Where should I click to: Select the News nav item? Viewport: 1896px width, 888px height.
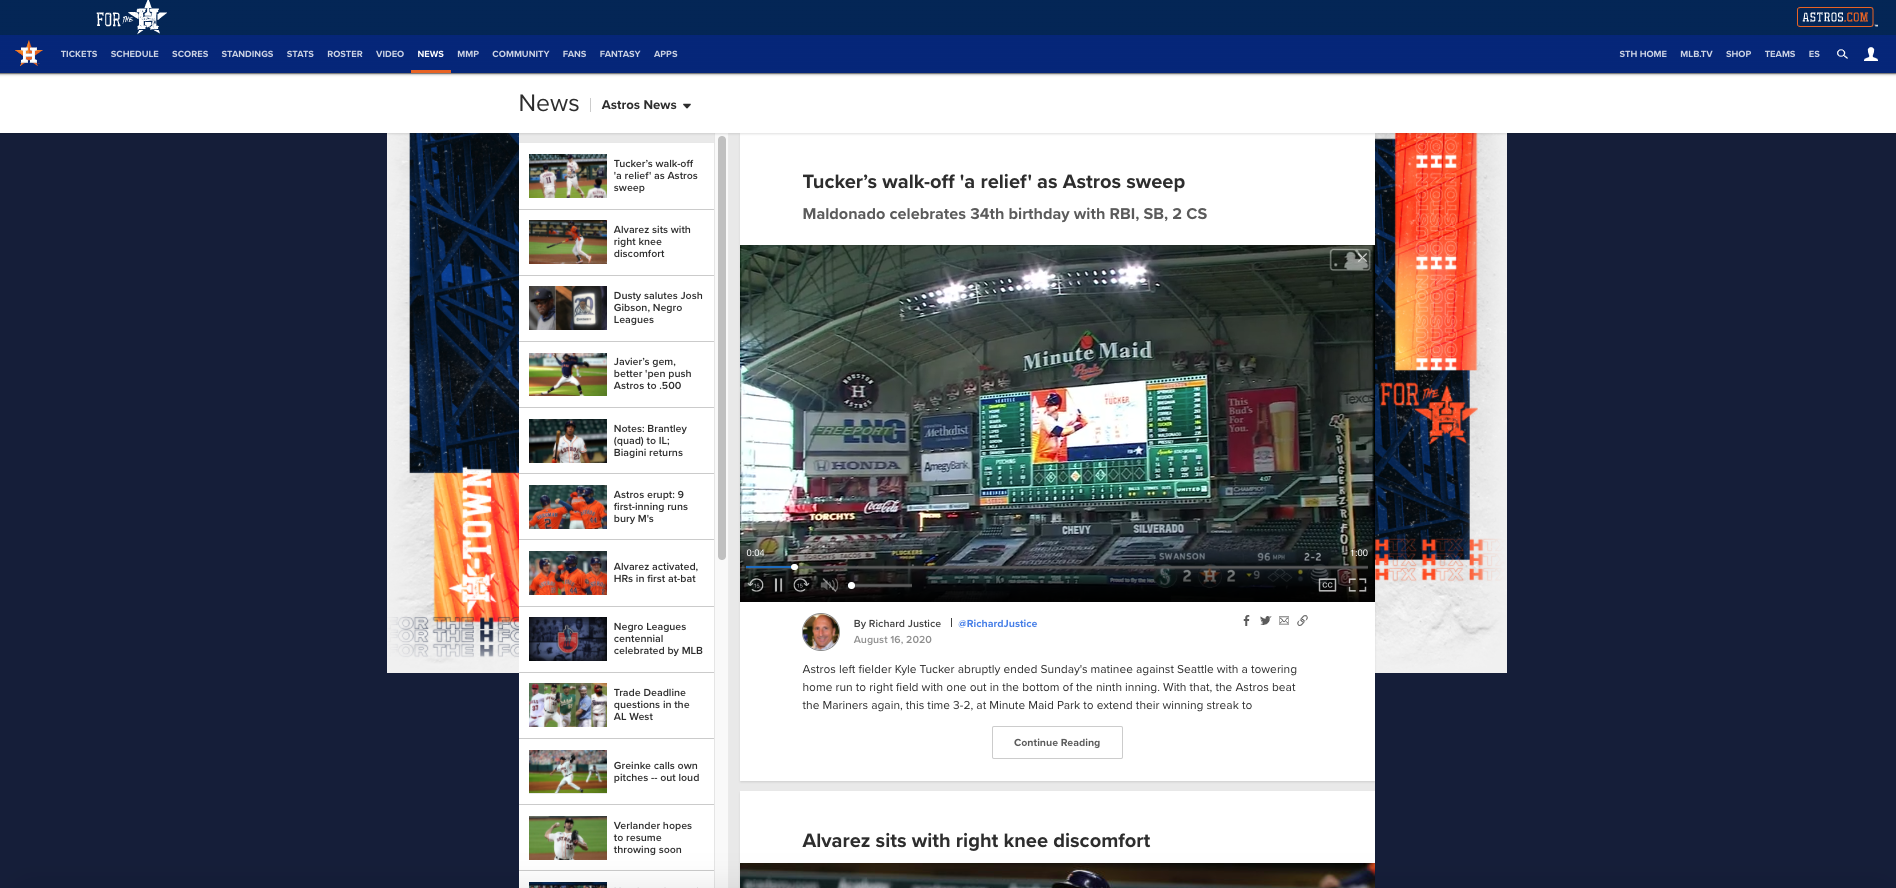(x=431, y=54)
